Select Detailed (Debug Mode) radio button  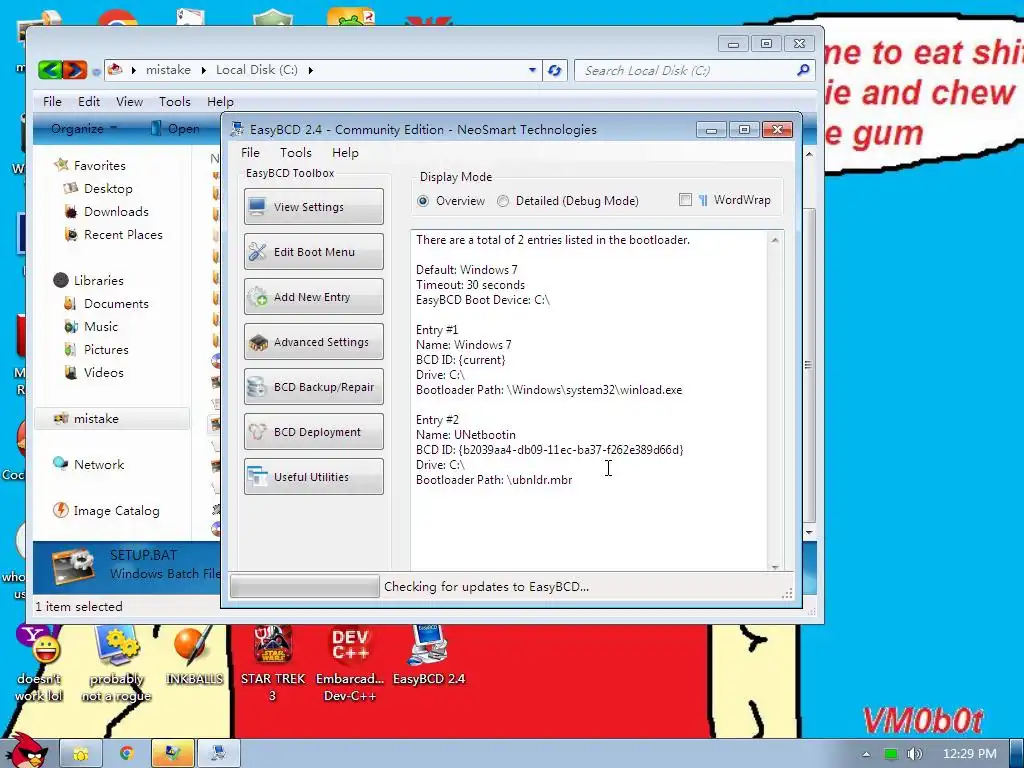[503, 201]
